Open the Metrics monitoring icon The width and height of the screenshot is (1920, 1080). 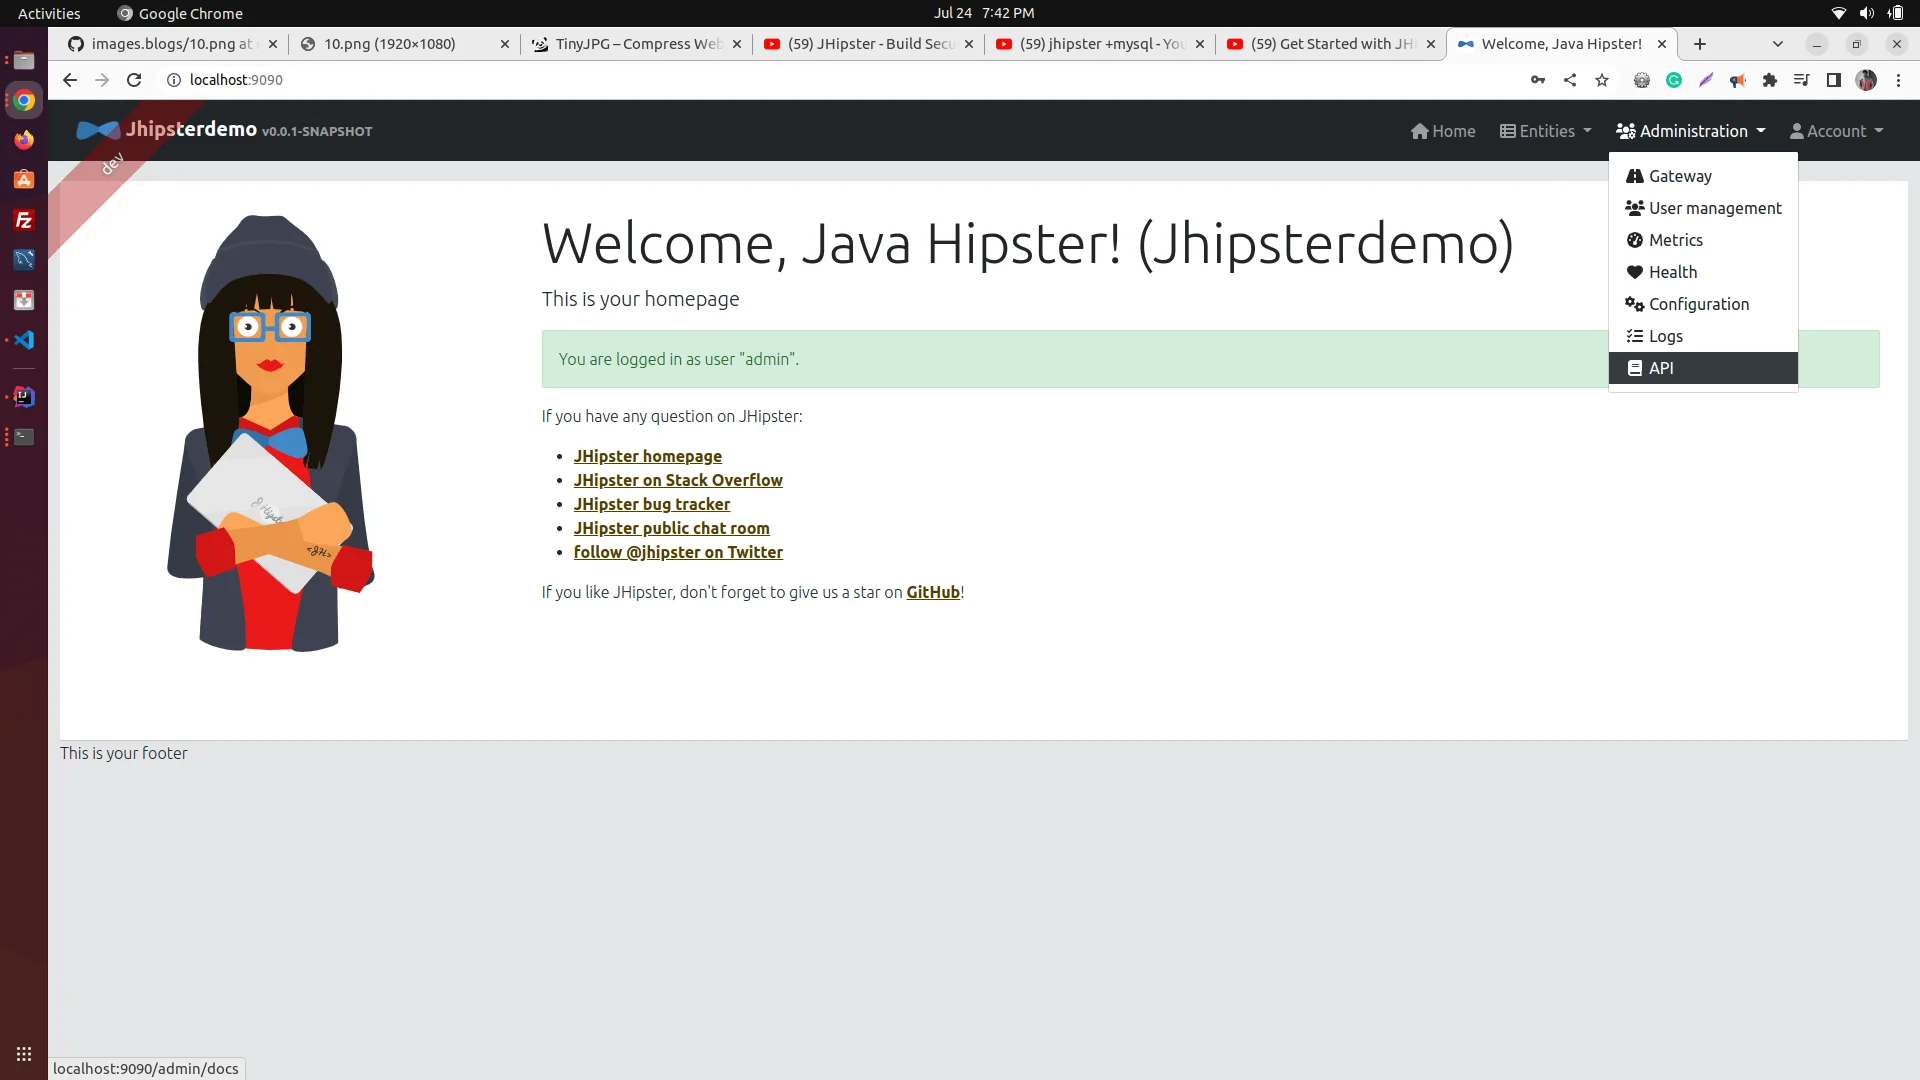coord(1635,240)
